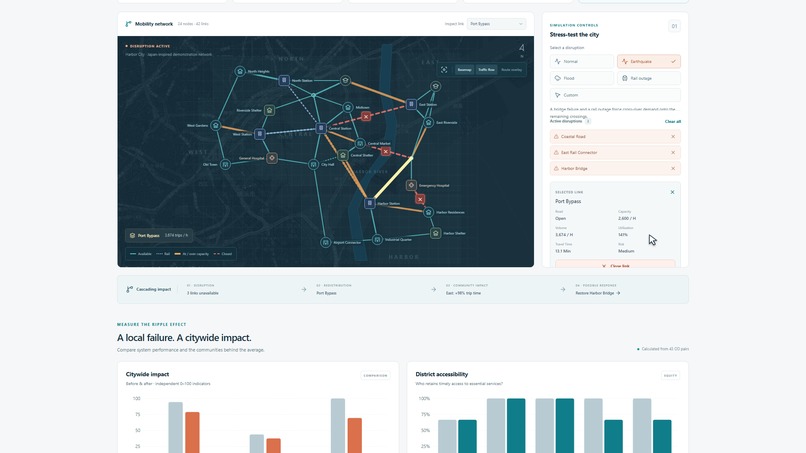806x453 pixels.
Task: Toggle the Traffic flow layer button
Action: [486, 69]
